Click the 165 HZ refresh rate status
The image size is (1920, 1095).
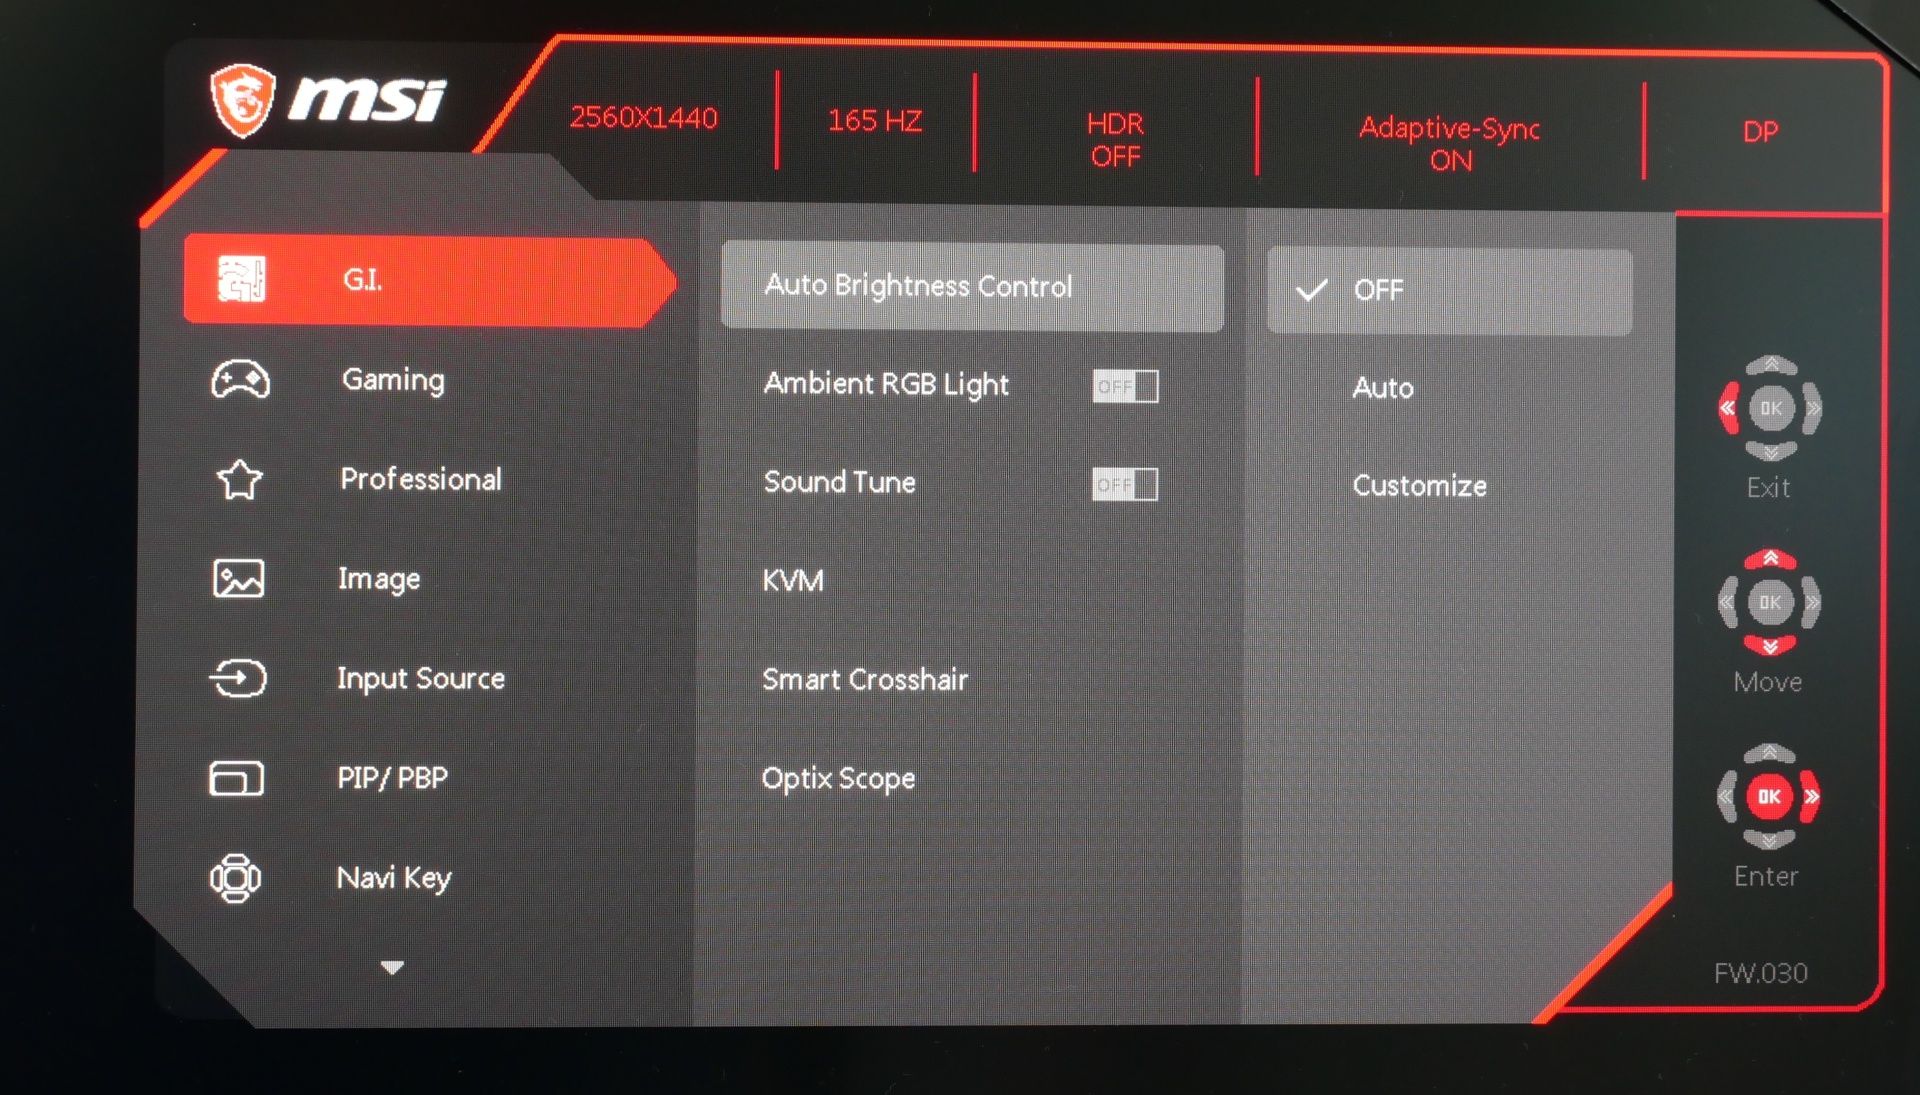pos(874,121)
